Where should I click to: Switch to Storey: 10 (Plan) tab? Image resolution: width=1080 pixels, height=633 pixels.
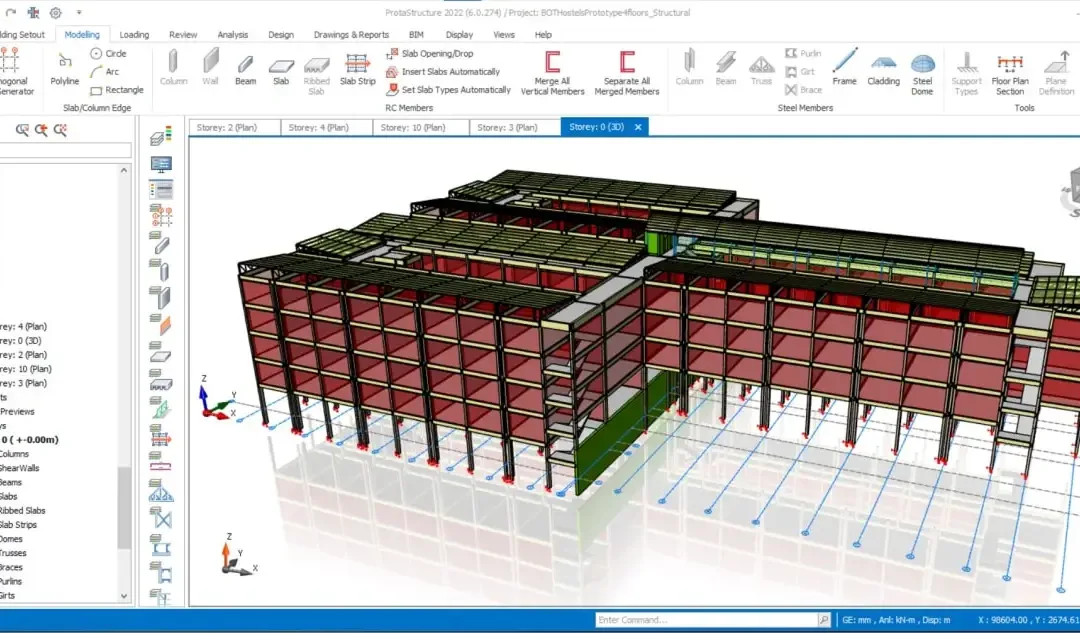pos(413,127)
